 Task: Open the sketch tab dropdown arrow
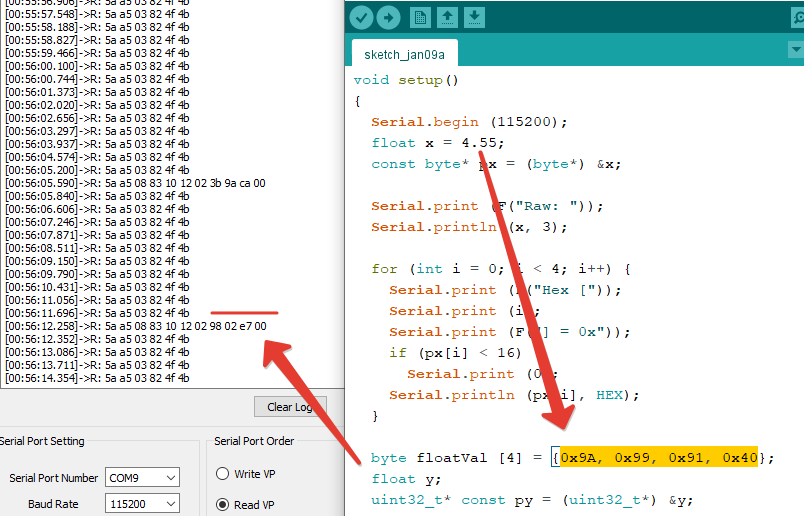point(795,50)
